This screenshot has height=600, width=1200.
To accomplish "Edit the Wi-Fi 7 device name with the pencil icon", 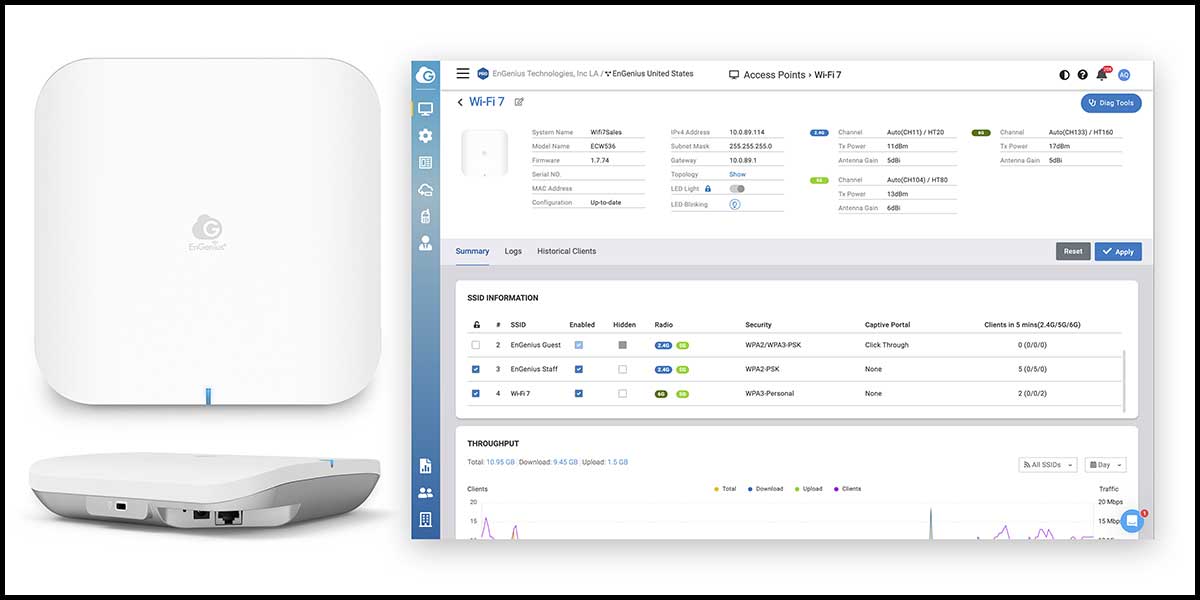I will pyautogui.click(x=519, y=102).
